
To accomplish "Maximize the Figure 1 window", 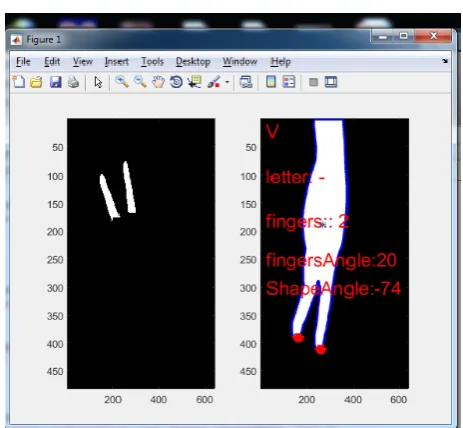I will 404,36.
